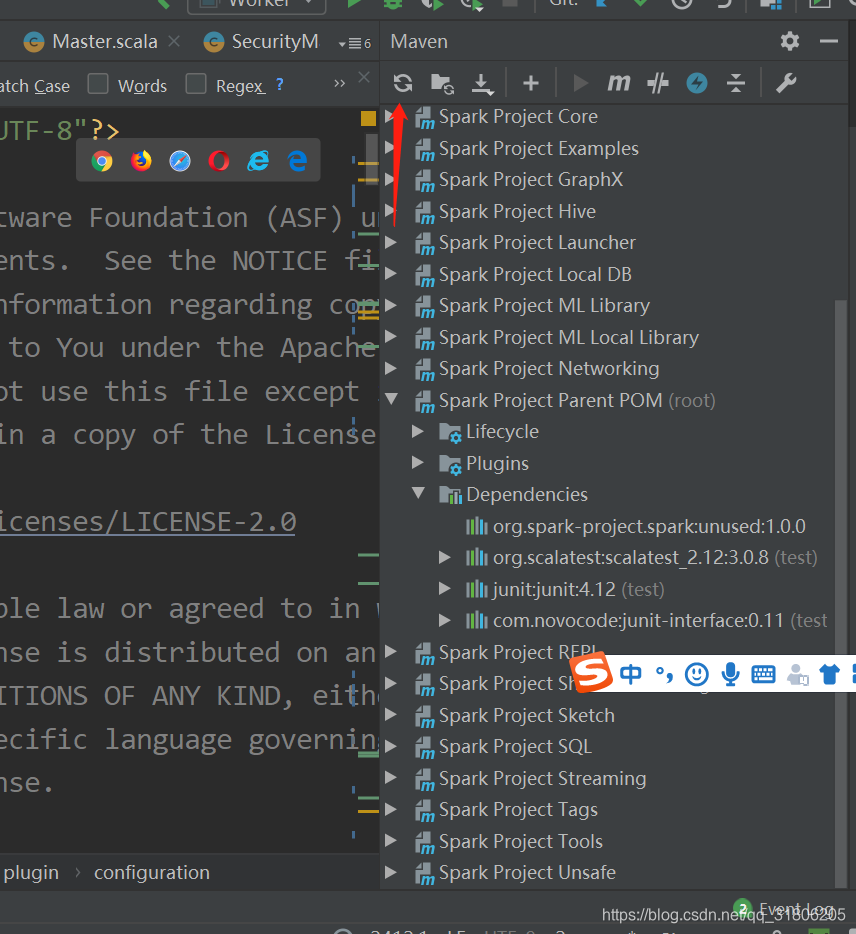Expand Spark Project Launcher node
The image size is (856, 934).
pos(391,242)
